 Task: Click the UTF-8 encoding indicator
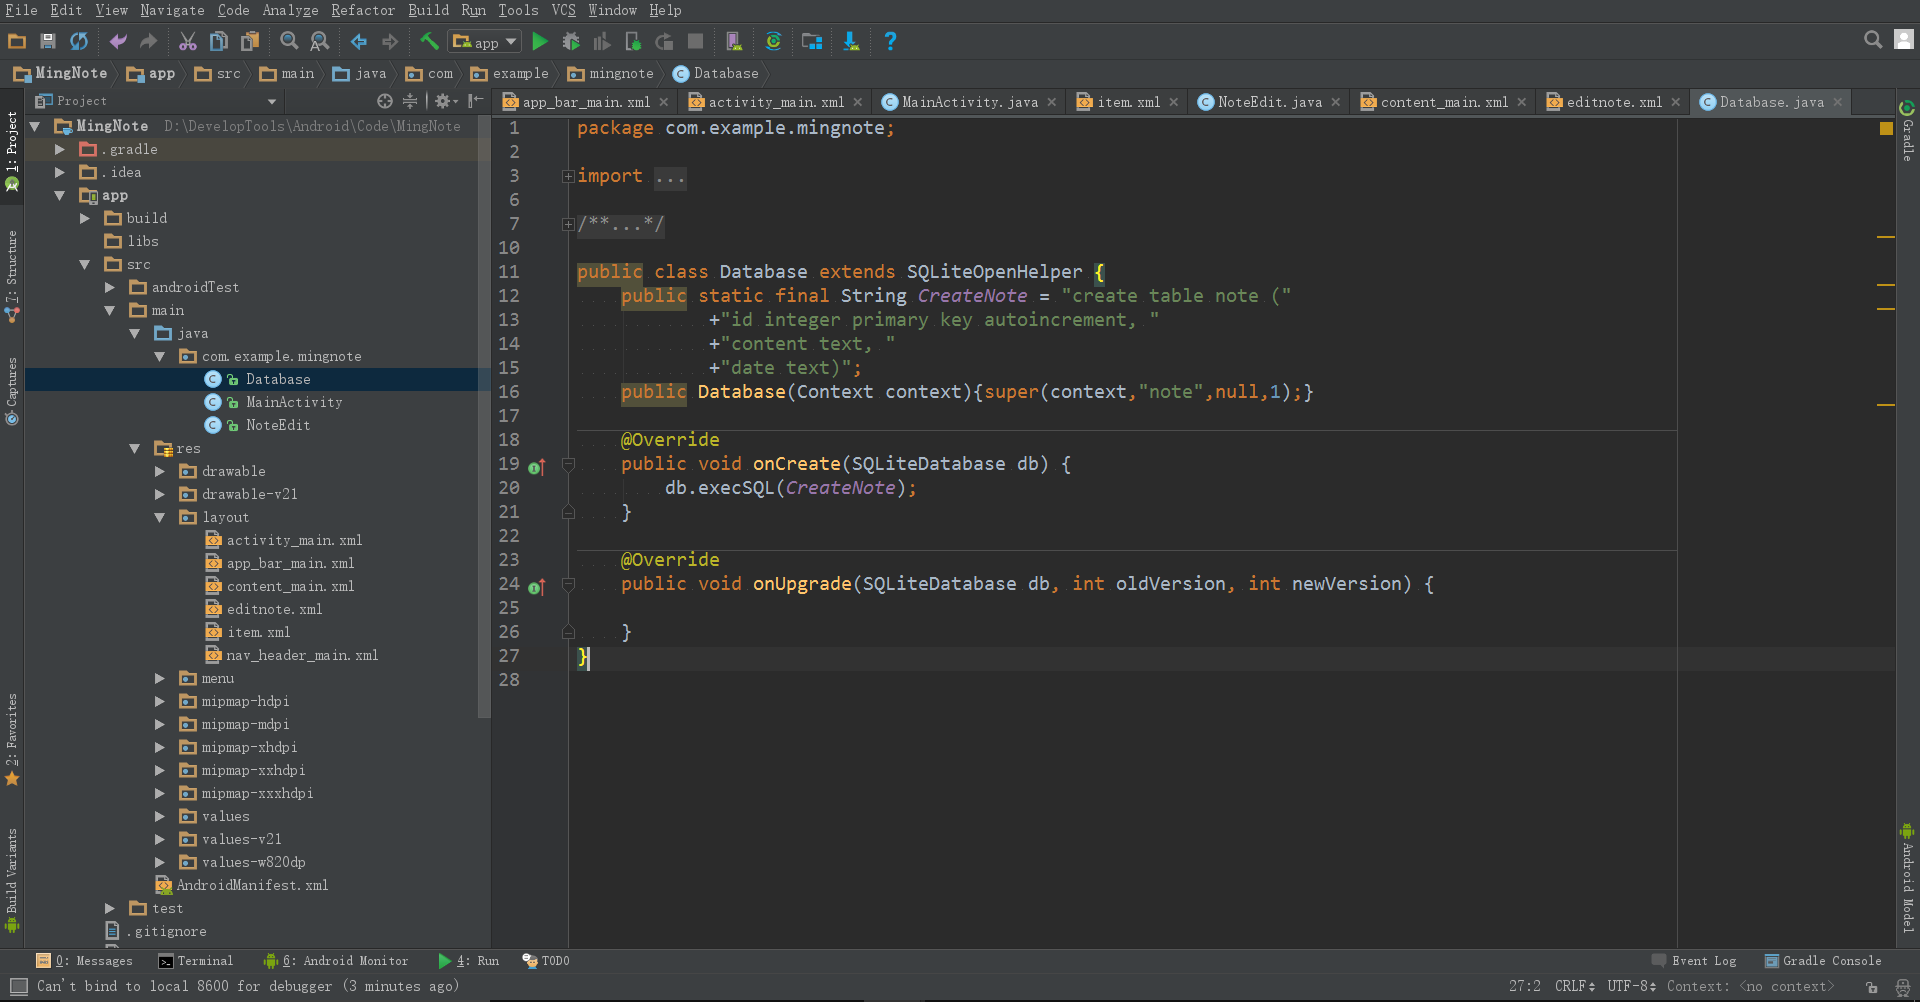pos(1632,987)
